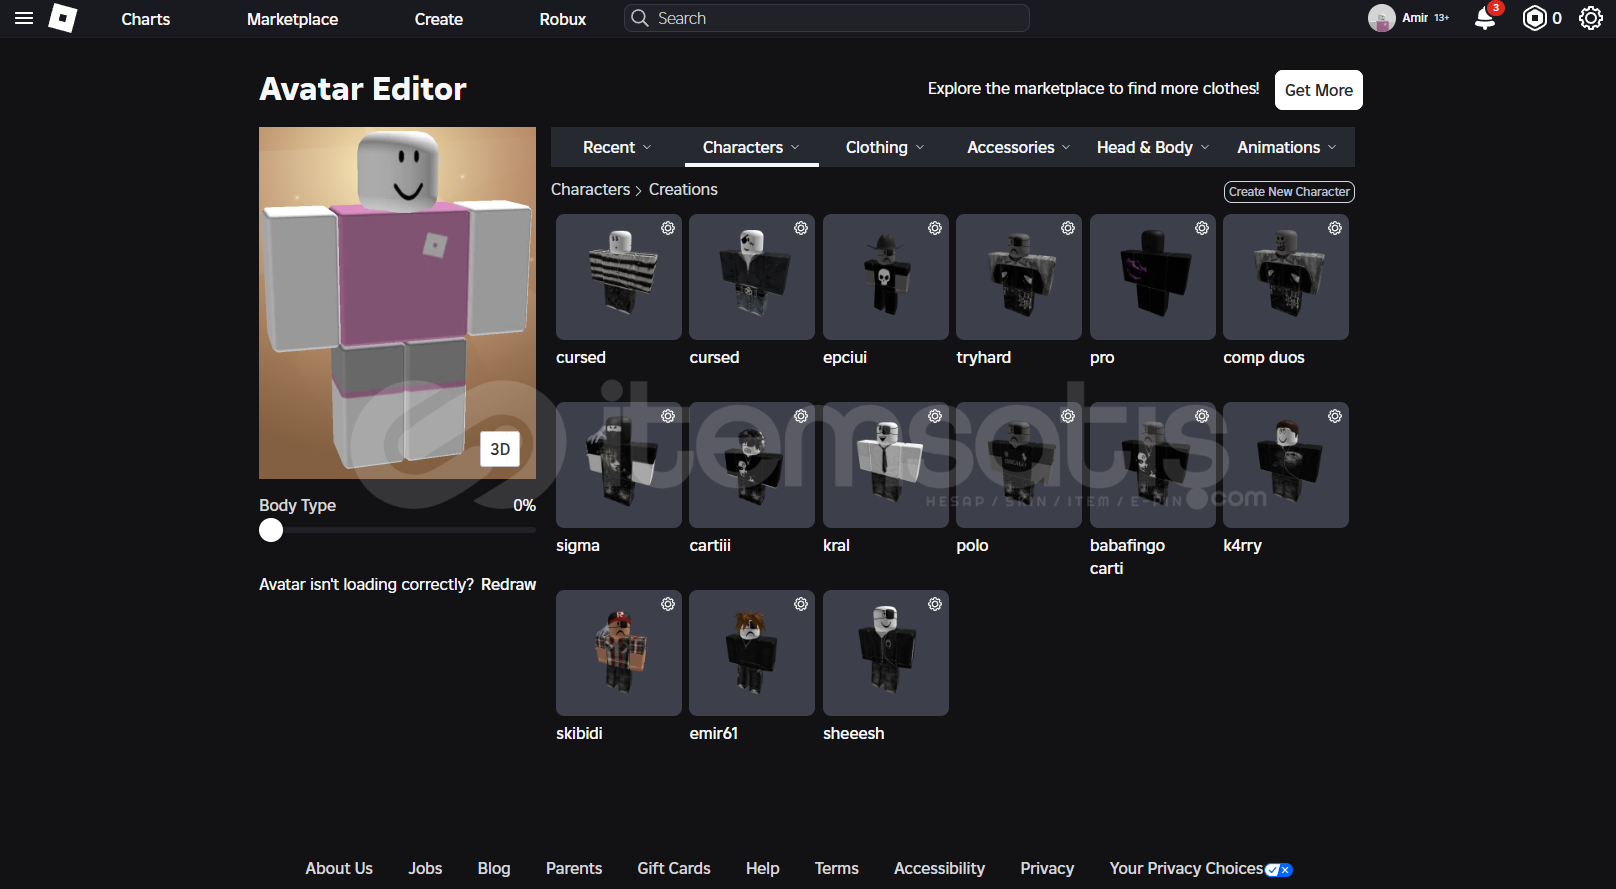The width and height of the screenshot is (1616, 889).
Task: Expand the Head & Body dropdown
Action: tap(1153, 147)
